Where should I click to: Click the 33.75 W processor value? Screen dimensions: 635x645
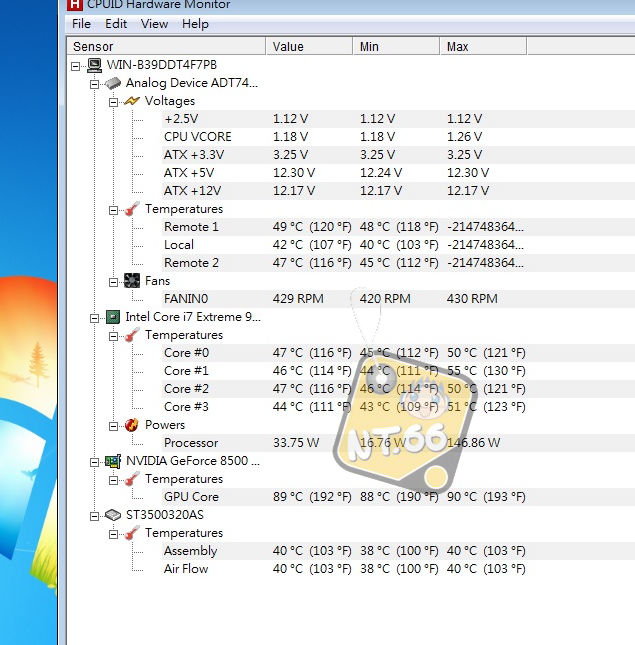point(296,443)
